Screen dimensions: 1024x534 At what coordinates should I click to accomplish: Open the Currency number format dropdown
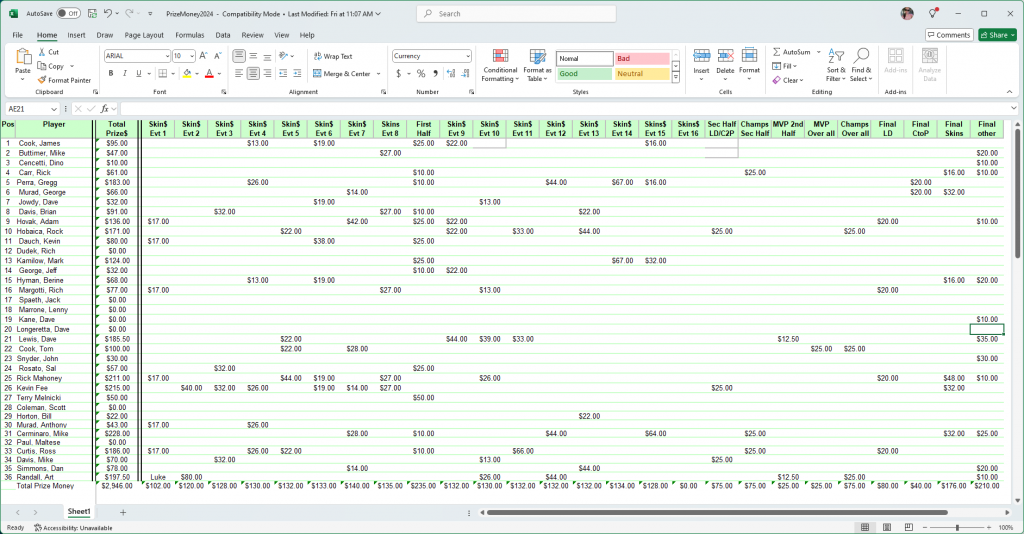point(466,57)
